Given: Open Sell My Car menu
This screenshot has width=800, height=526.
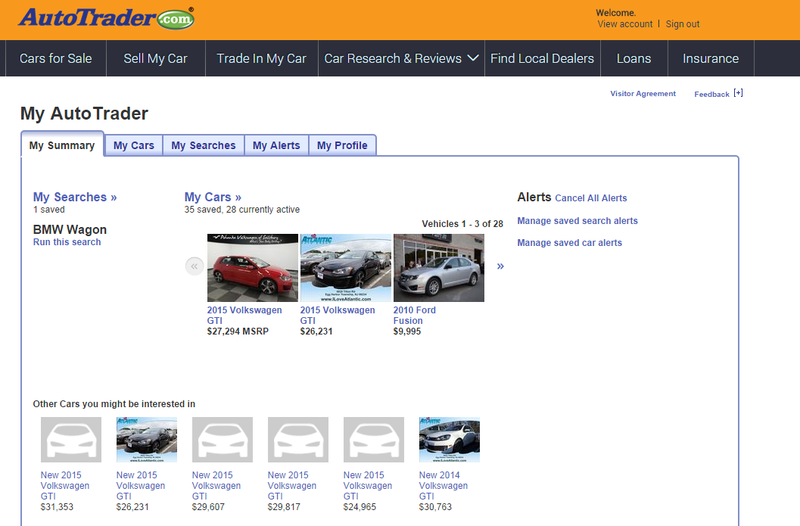Looking at the screenshot, I should pyautogui.click(x=156, y=59).
